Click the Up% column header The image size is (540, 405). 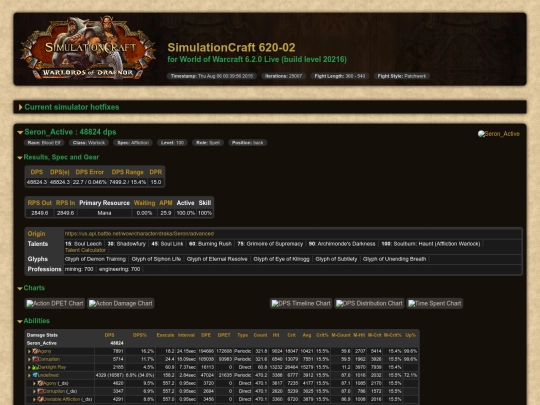411,335
